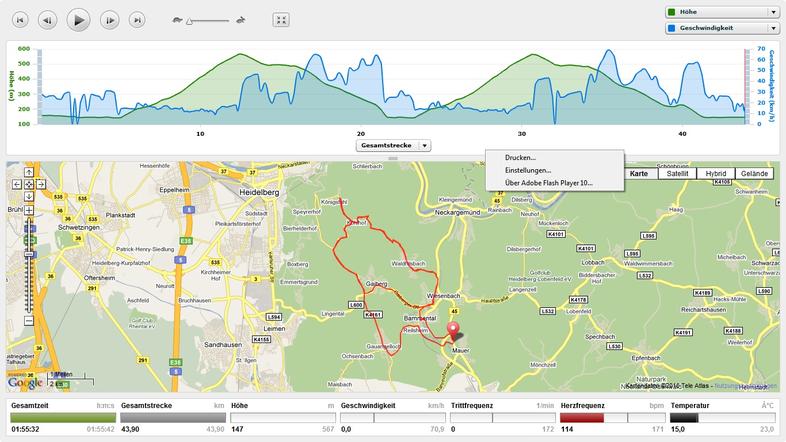This screenshot has height=442, width=786.
Task: Click the blue Geschwindigkeit color swatch
Action: point(671,28)
